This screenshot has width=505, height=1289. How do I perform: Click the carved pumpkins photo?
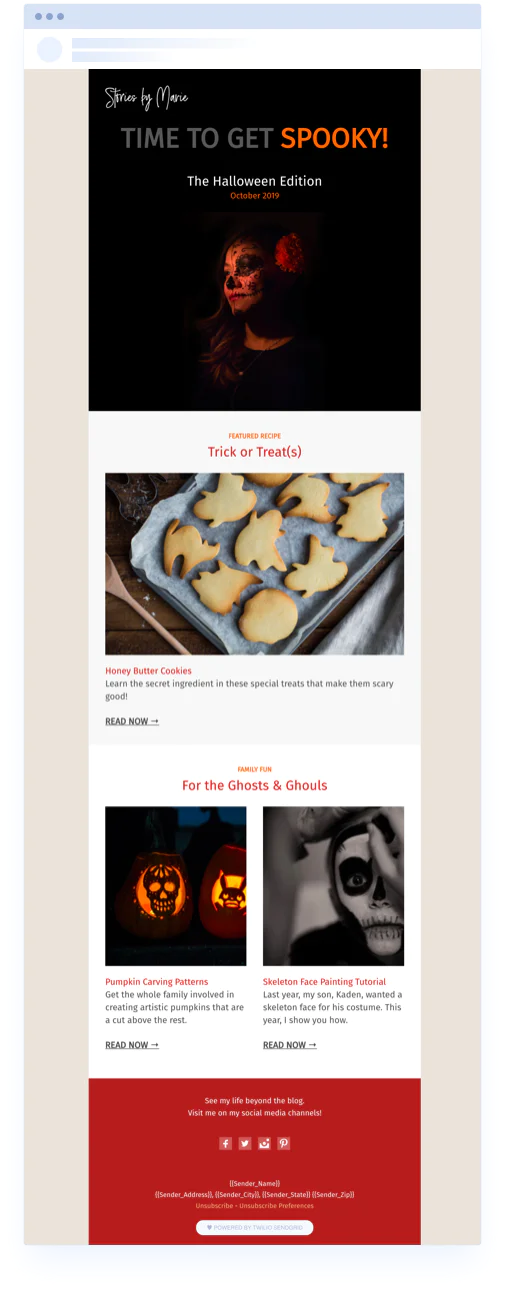coord(175,886)
